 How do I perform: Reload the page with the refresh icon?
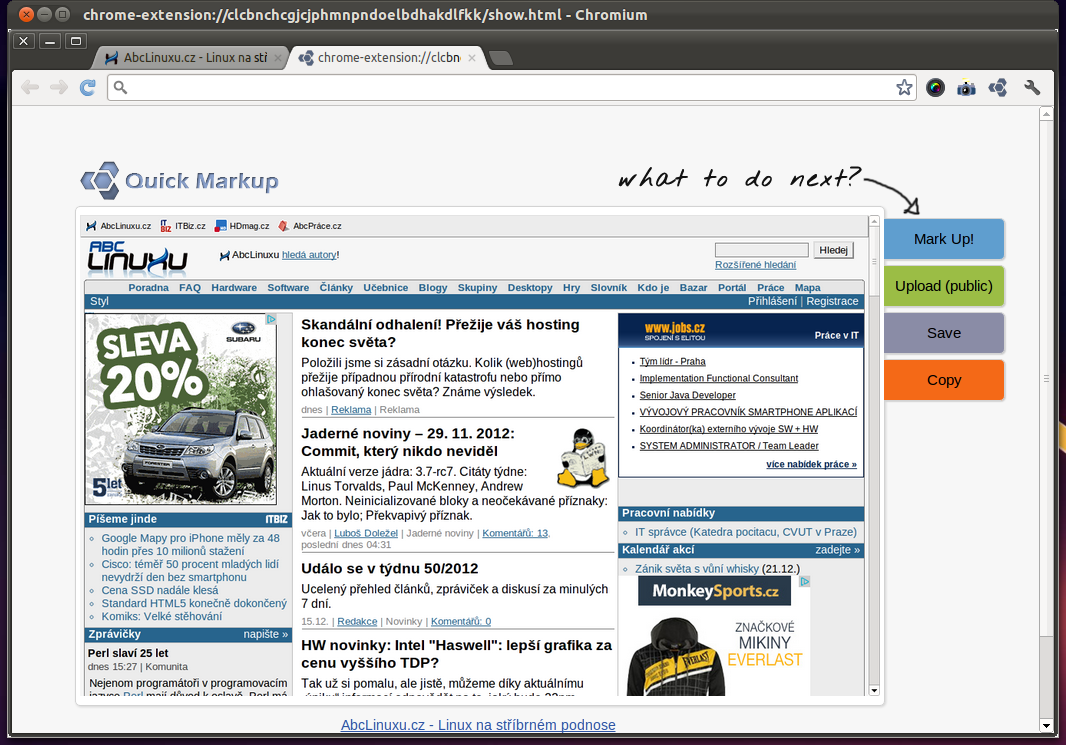[x=88, y=88]
